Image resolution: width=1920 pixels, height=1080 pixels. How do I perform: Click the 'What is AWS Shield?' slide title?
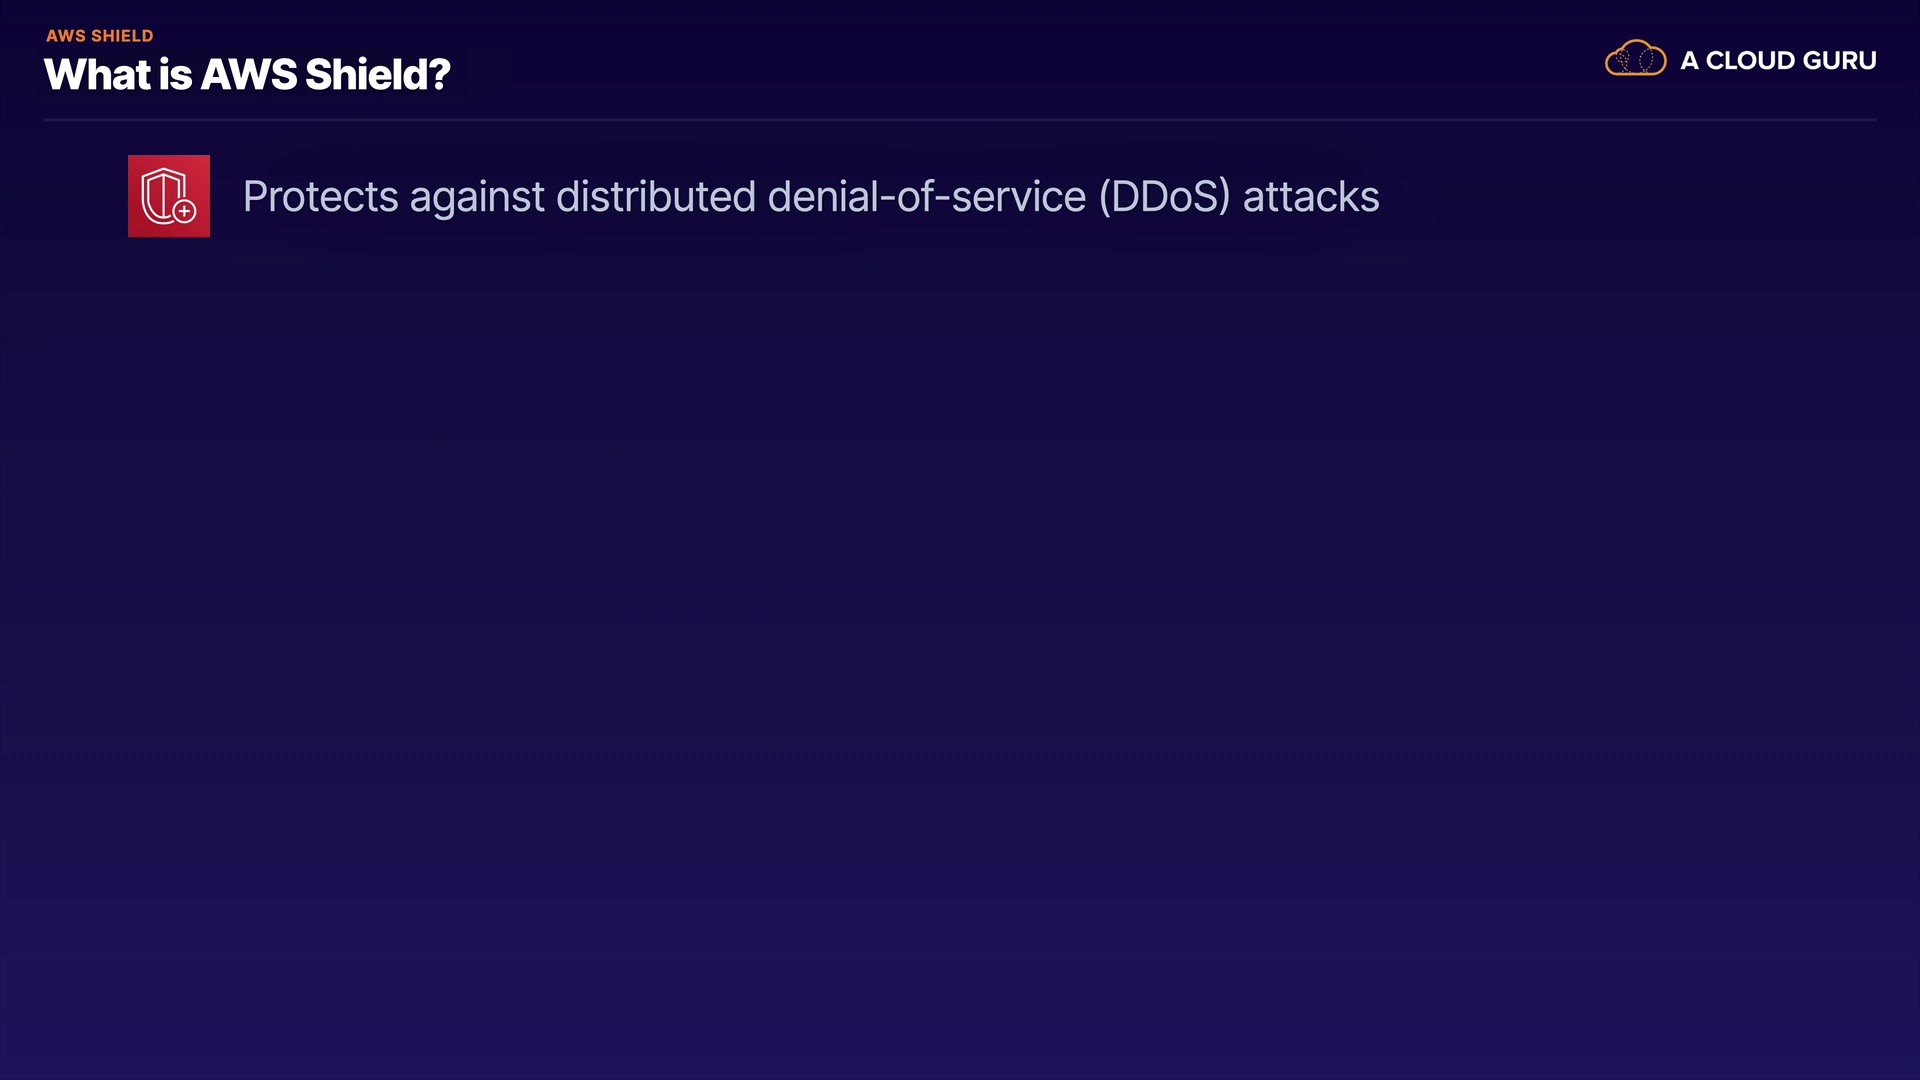(247, 75)
